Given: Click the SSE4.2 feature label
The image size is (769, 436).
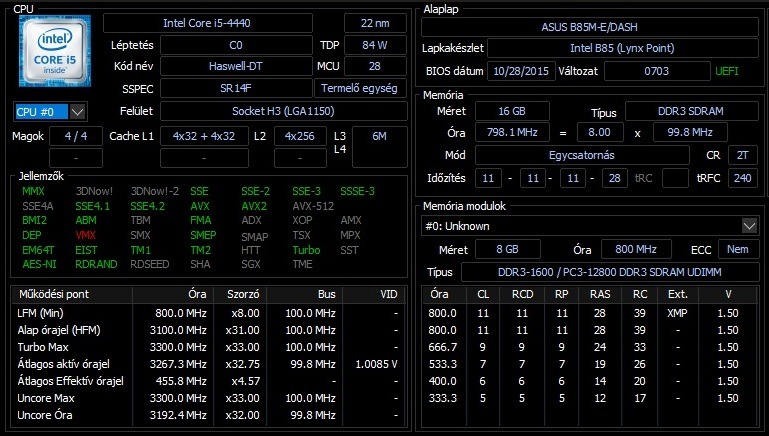Looking at the screenshot, I should (x=148, y=206).
